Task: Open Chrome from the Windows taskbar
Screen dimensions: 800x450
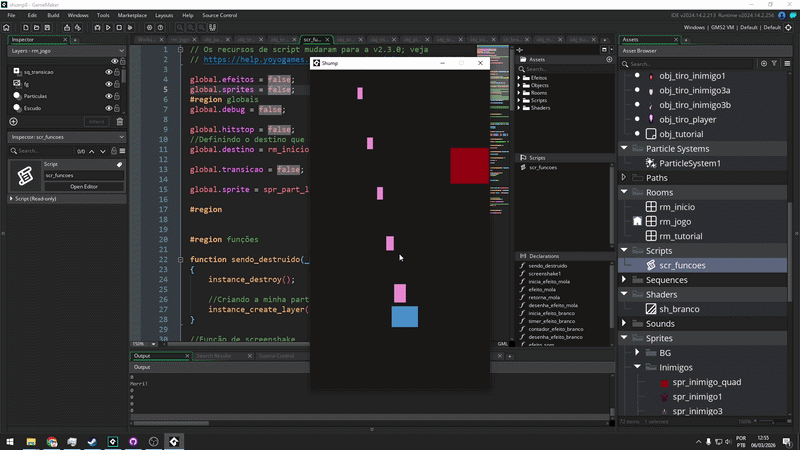Action: [x=52, y=442]
